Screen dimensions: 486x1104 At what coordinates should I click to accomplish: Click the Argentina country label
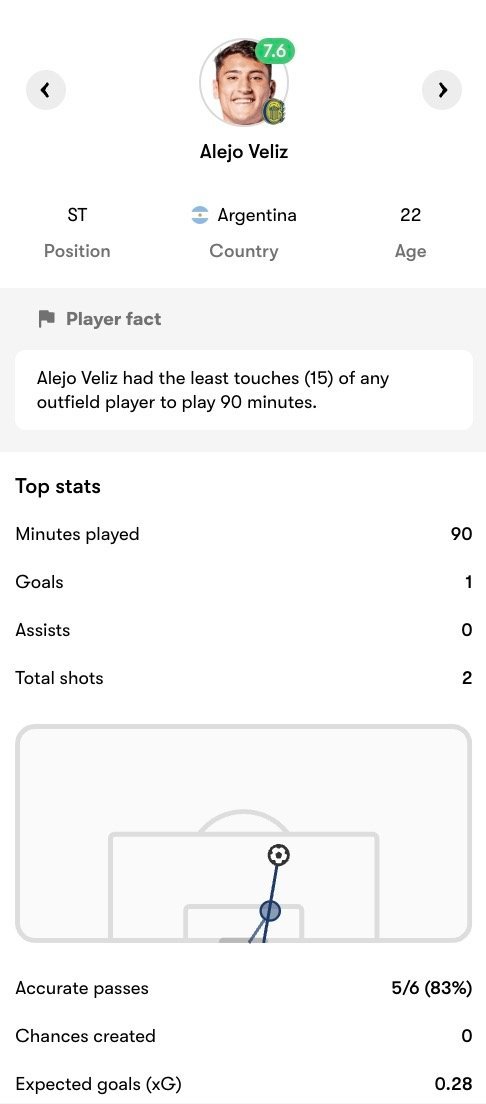point(257,215)
